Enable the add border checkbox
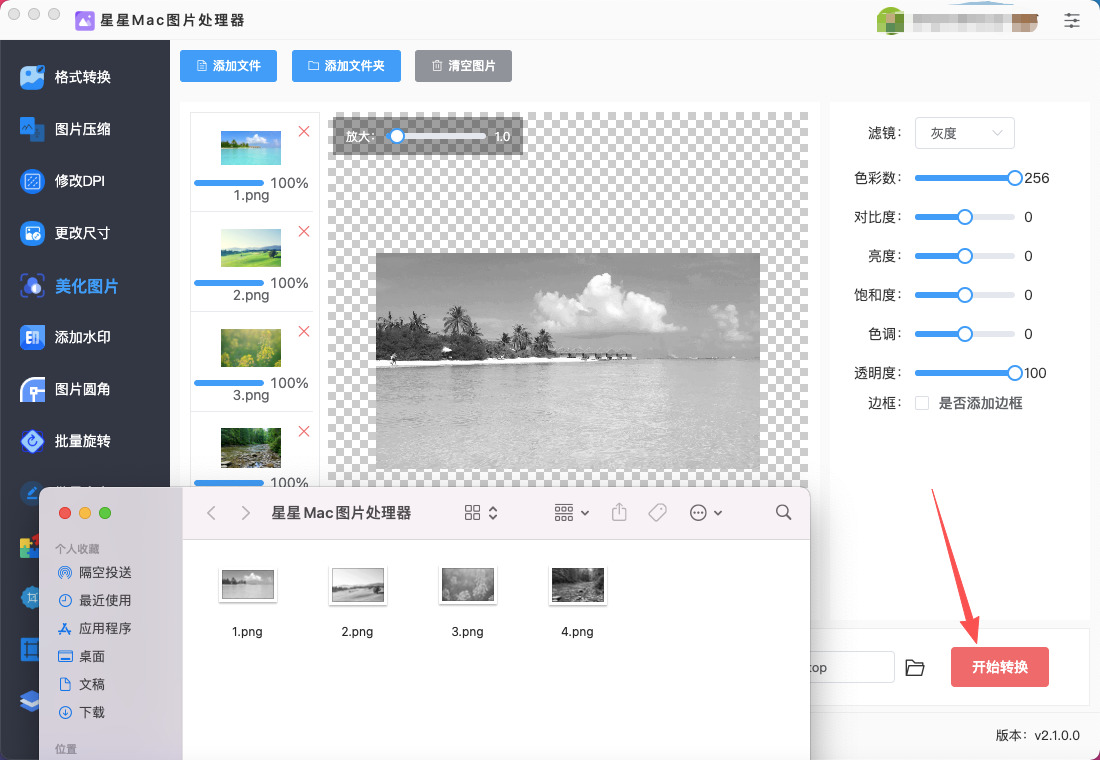1100x760 pixels. (x=922, y=403)
